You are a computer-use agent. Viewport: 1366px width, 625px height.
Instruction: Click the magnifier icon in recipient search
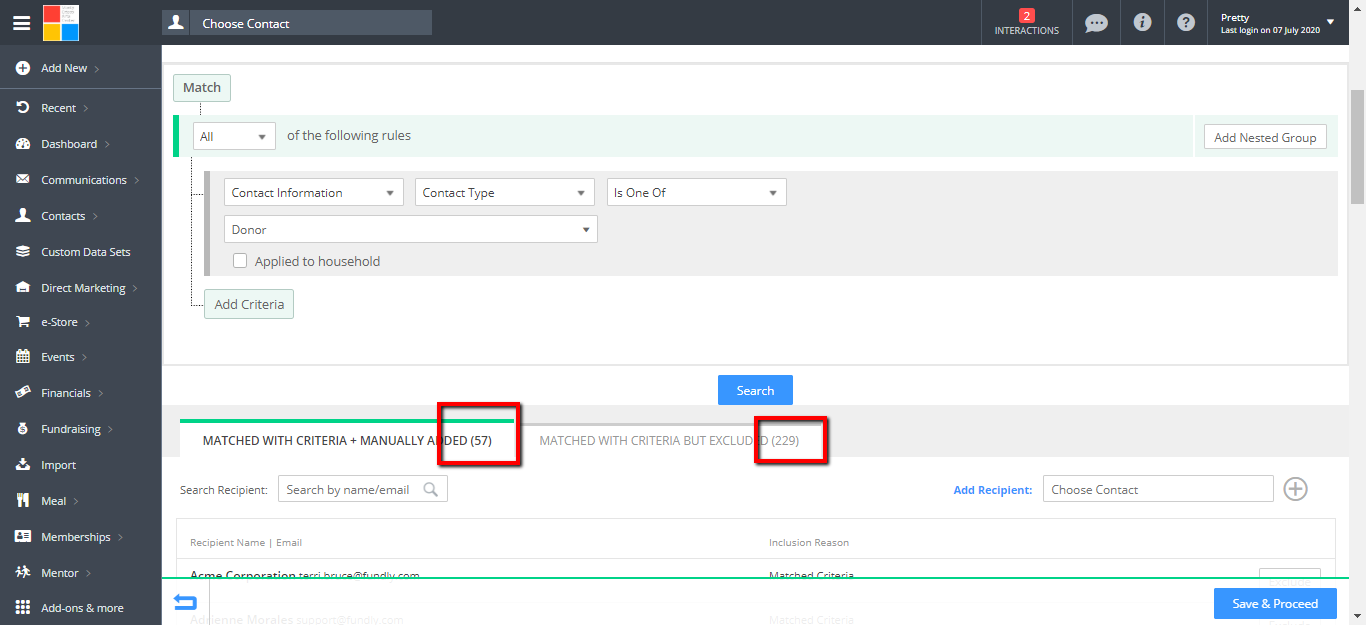pyautogui.click(x=430, y=489)
